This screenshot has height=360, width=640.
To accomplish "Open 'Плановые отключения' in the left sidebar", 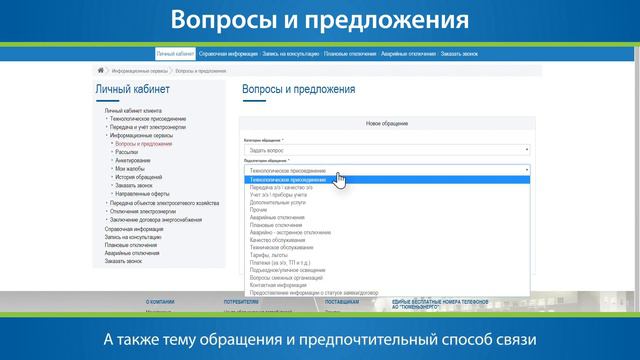I will pos(131,245).
